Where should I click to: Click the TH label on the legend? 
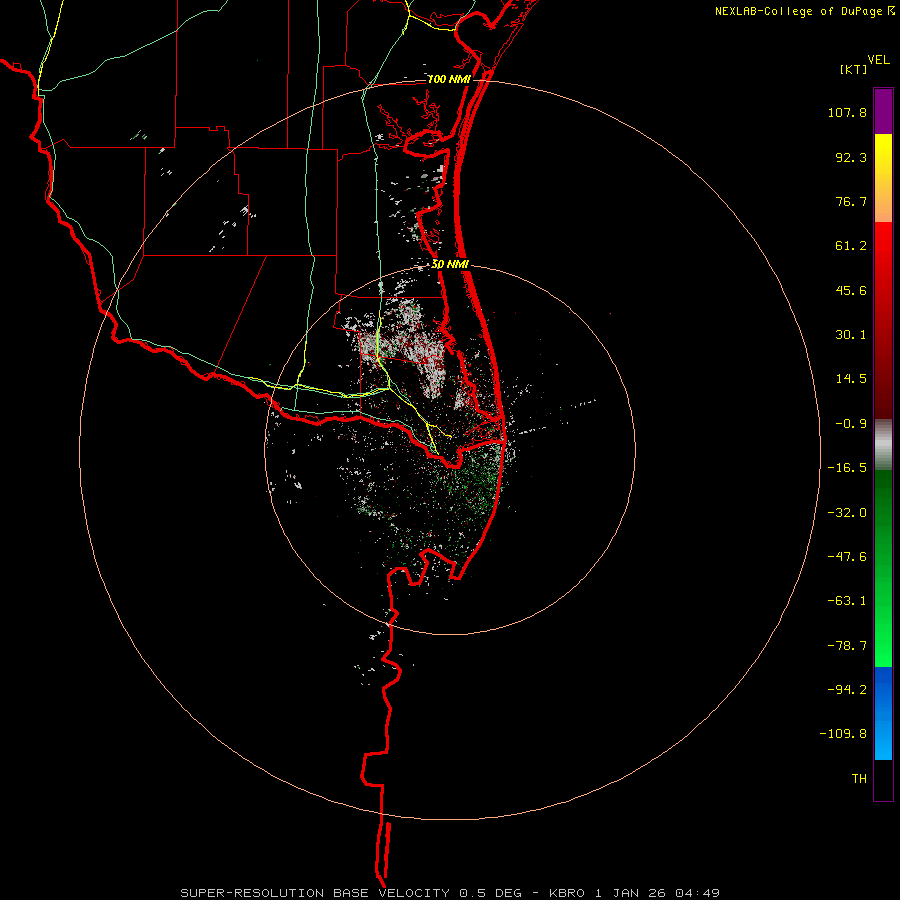pyautogui.click(x=859, y=779)
